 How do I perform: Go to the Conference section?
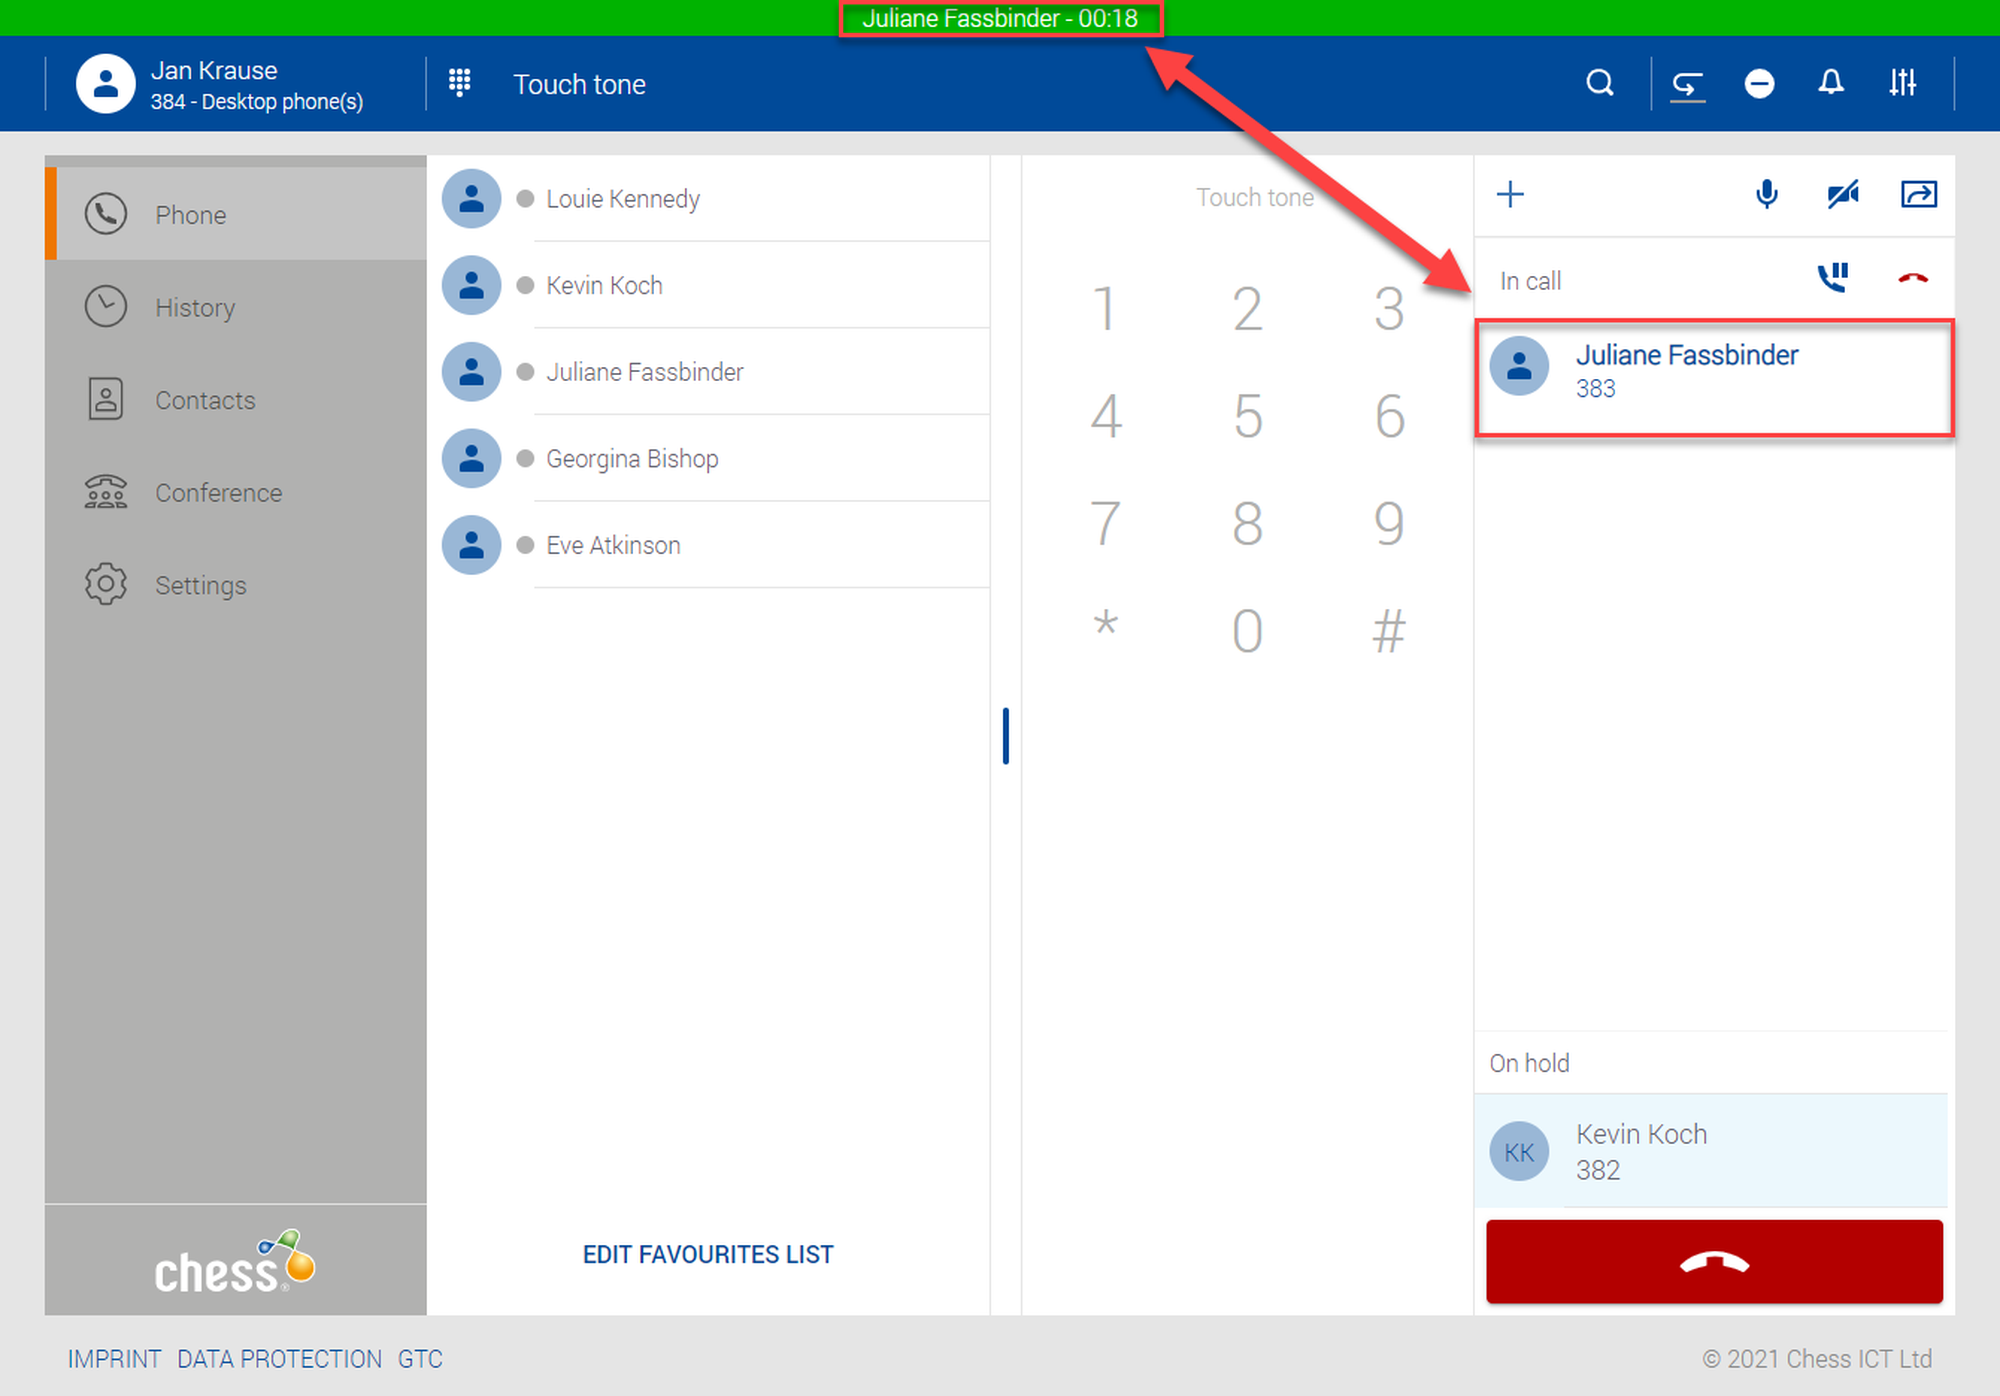(218, 492)
